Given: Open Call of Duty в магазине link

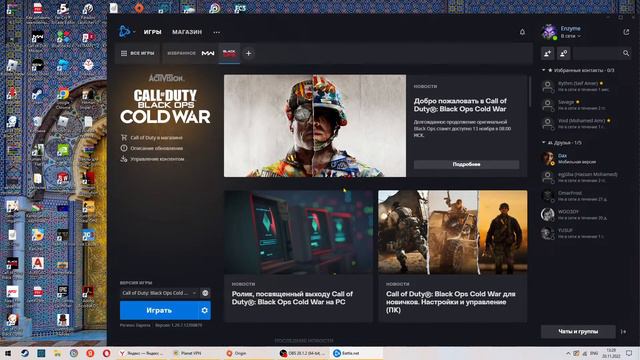Looking at the screenshot, I should pos(156,138).
